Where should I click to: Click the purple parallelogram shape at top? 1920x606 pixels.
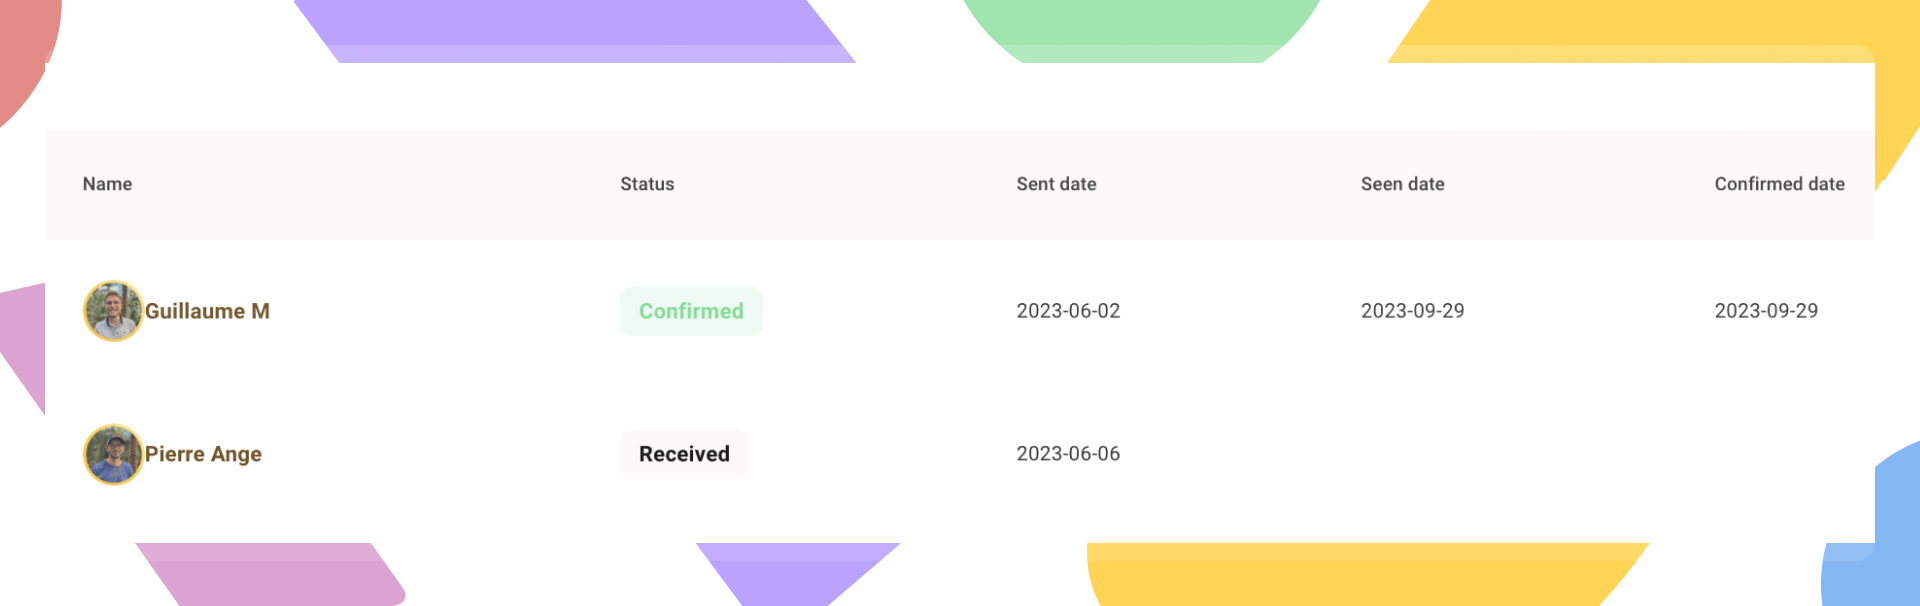[x=575, y=30]
